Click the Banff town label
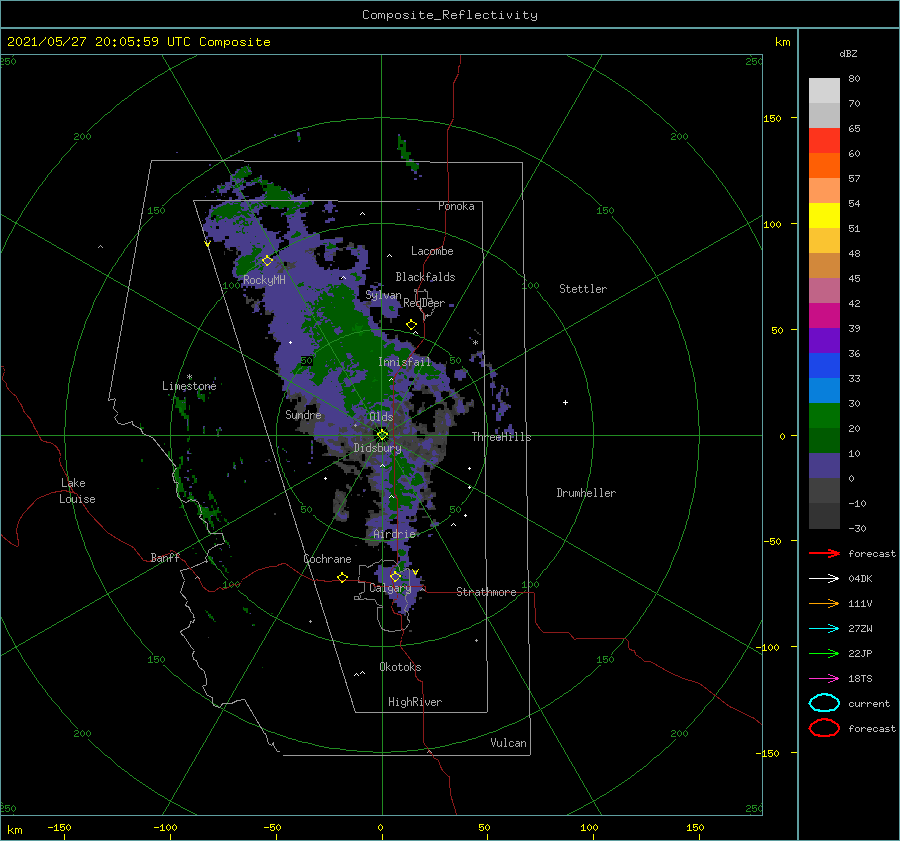The height and width of the screenshot is (841, 900). [x=165, y=557]
